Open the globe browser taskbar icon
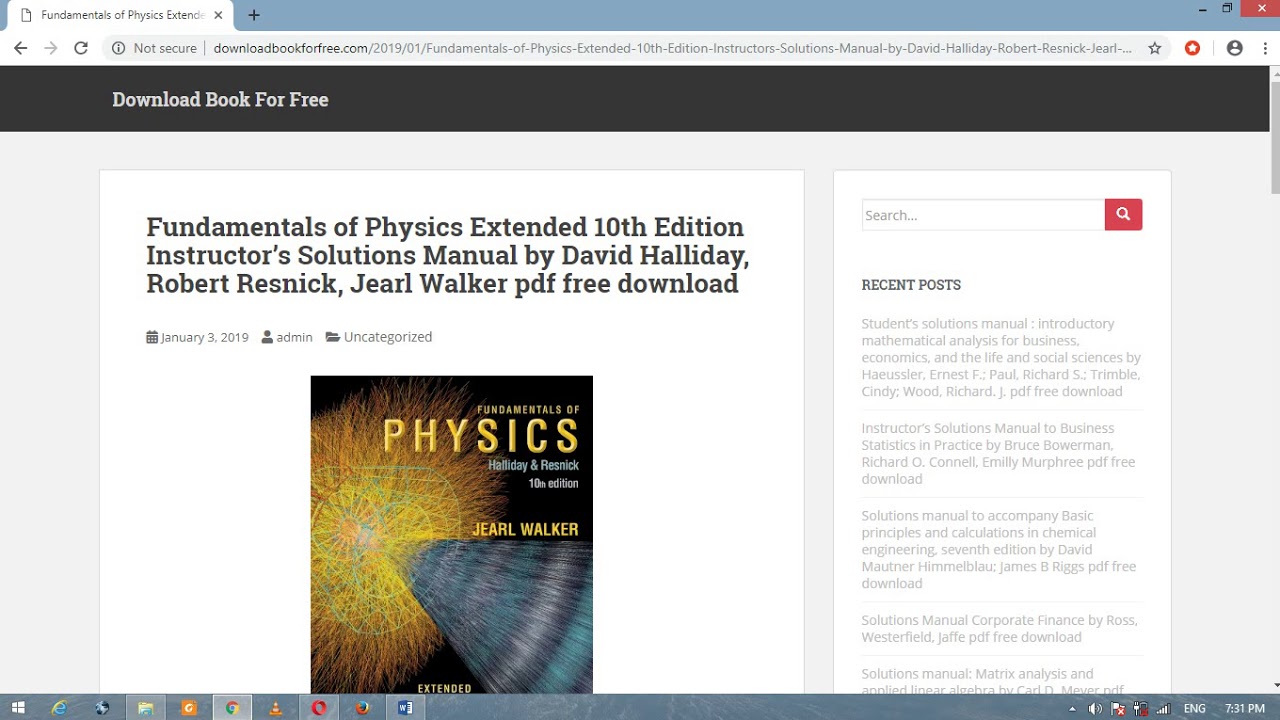Viewport: 1280px width, 720px height. click(102, 708)
